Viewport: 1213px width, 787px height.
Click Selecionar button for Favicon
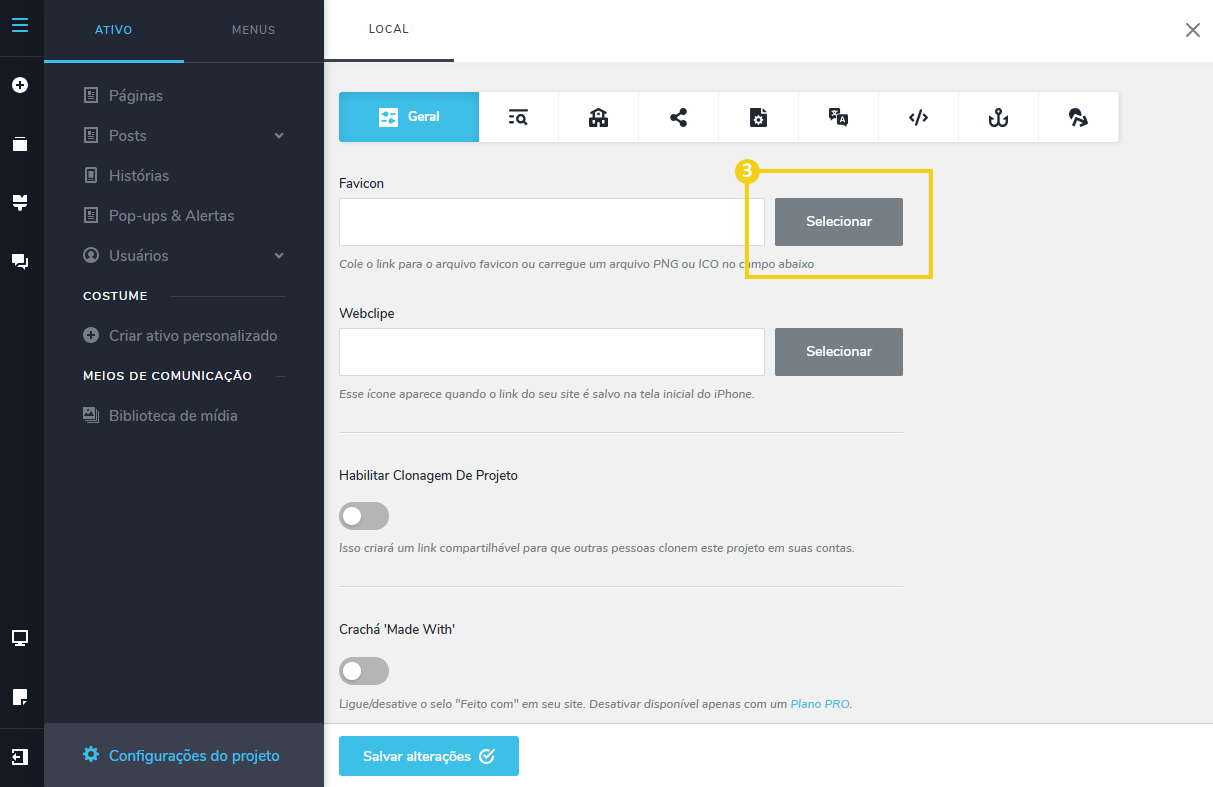[x=838, y=222]
